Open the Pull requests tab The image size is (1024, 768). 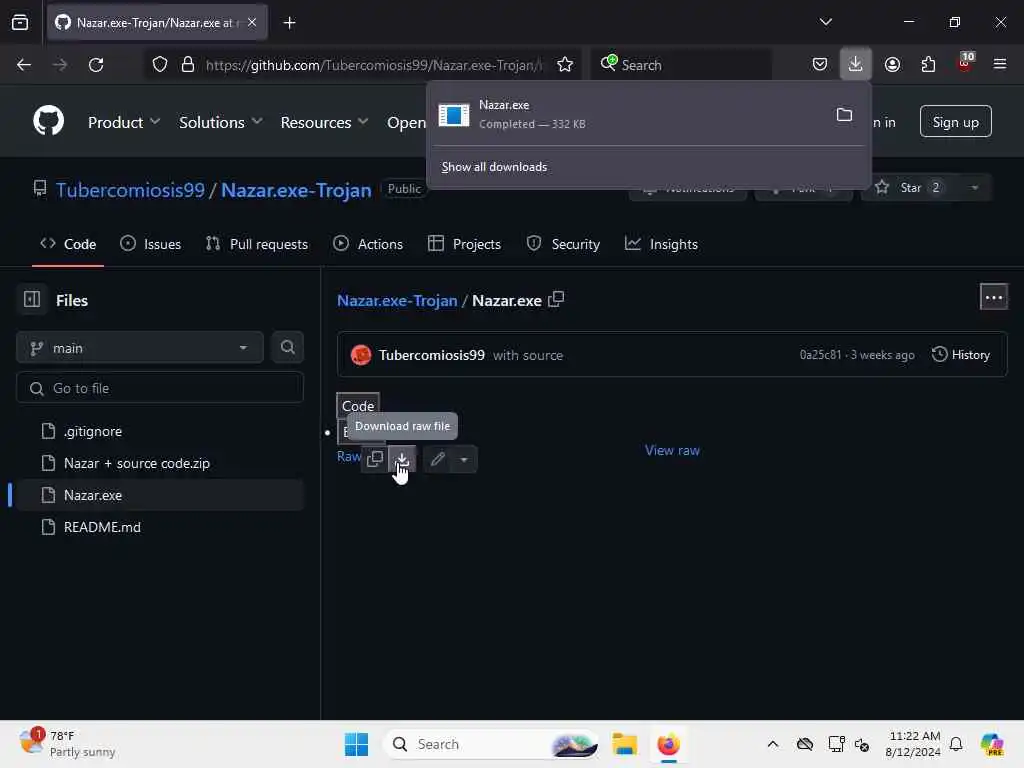(x=256, y=244)
